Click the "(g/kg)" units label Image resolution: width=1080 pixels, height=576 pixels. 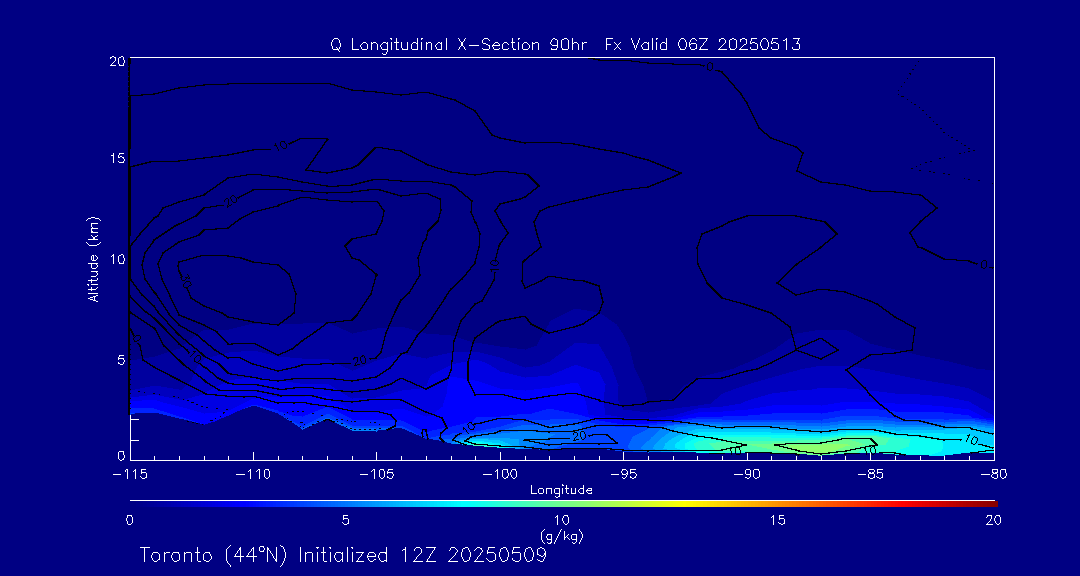[x=561, y=535]
